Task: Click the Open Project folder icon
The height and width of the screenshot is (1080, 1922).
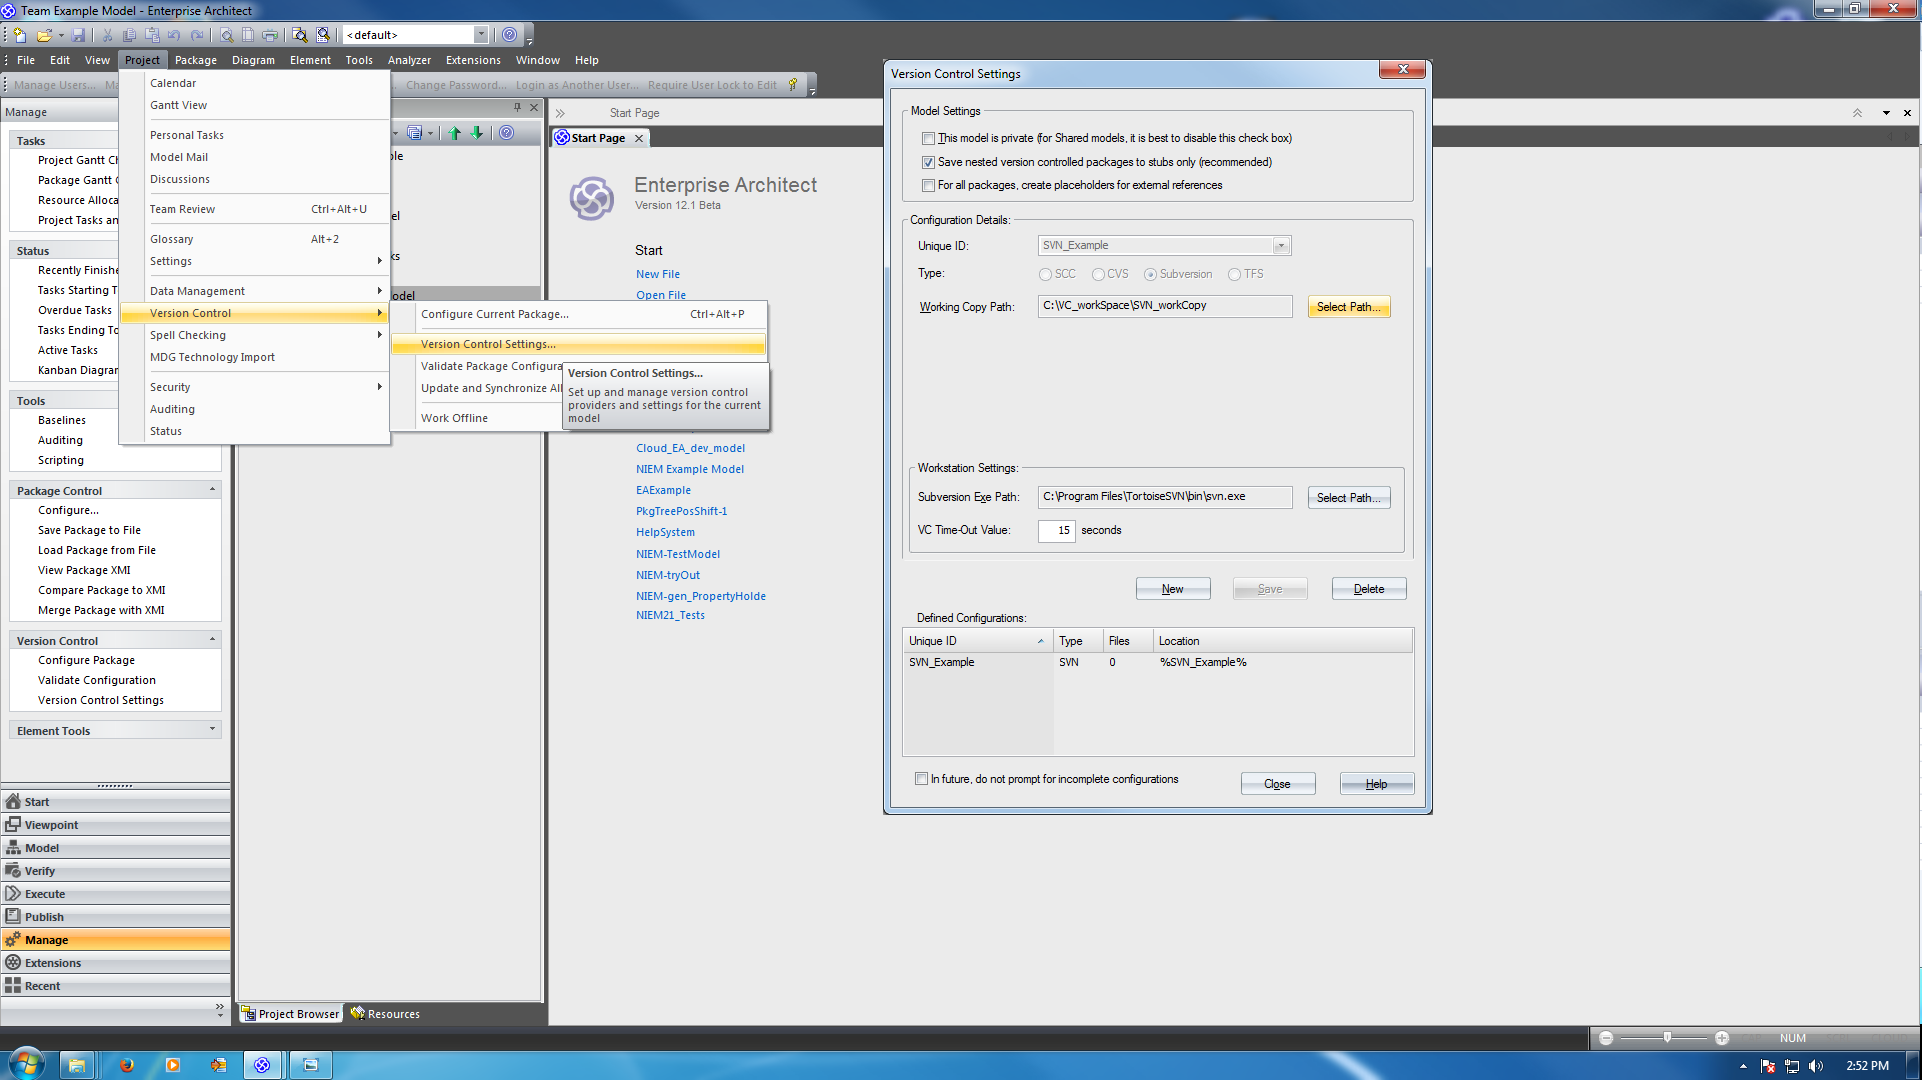Action: pyautogui.click(x=44, y=35)
